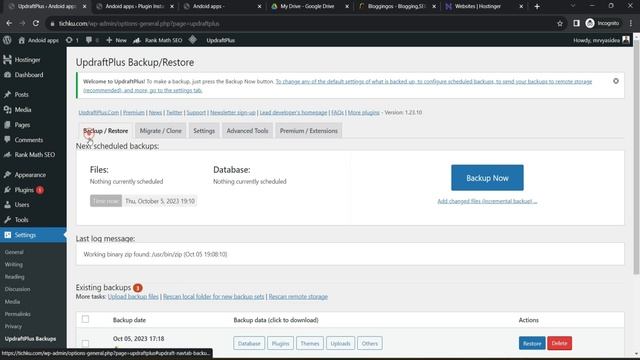Open Reading settings submenu
Screen dimensions: 640x360
(15, 277)
